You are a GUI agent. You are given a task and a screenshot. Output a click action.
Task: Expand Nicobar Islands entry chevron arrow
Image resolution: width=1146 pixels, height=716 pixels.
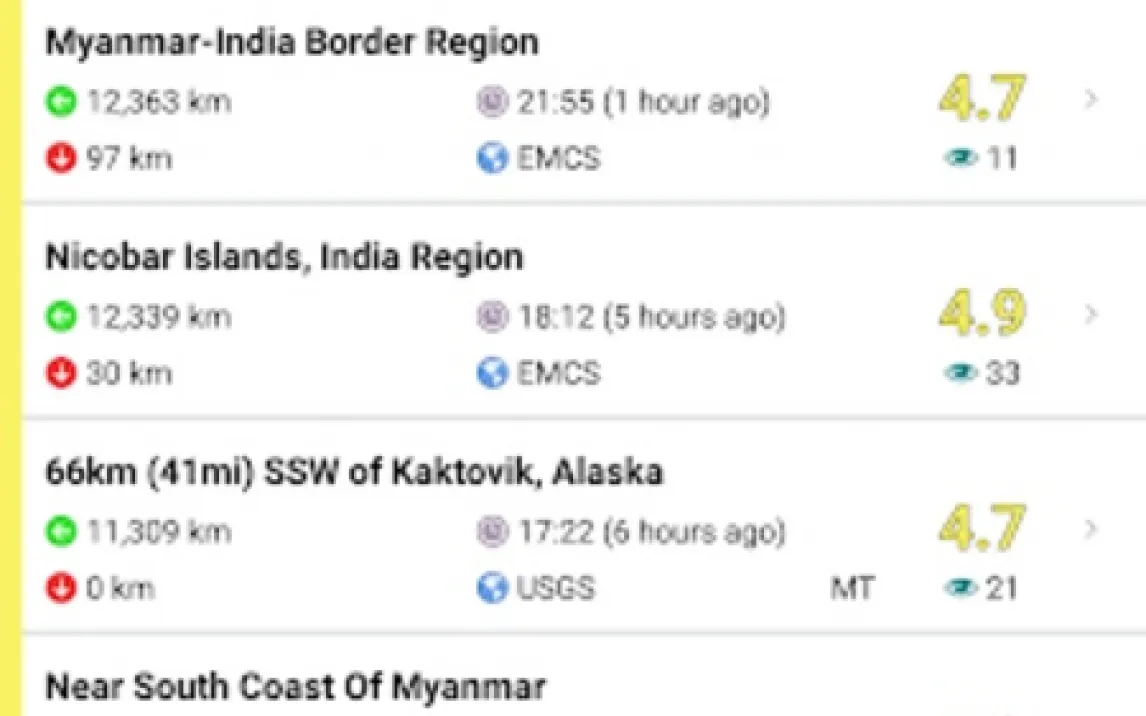pos(1092,315)
